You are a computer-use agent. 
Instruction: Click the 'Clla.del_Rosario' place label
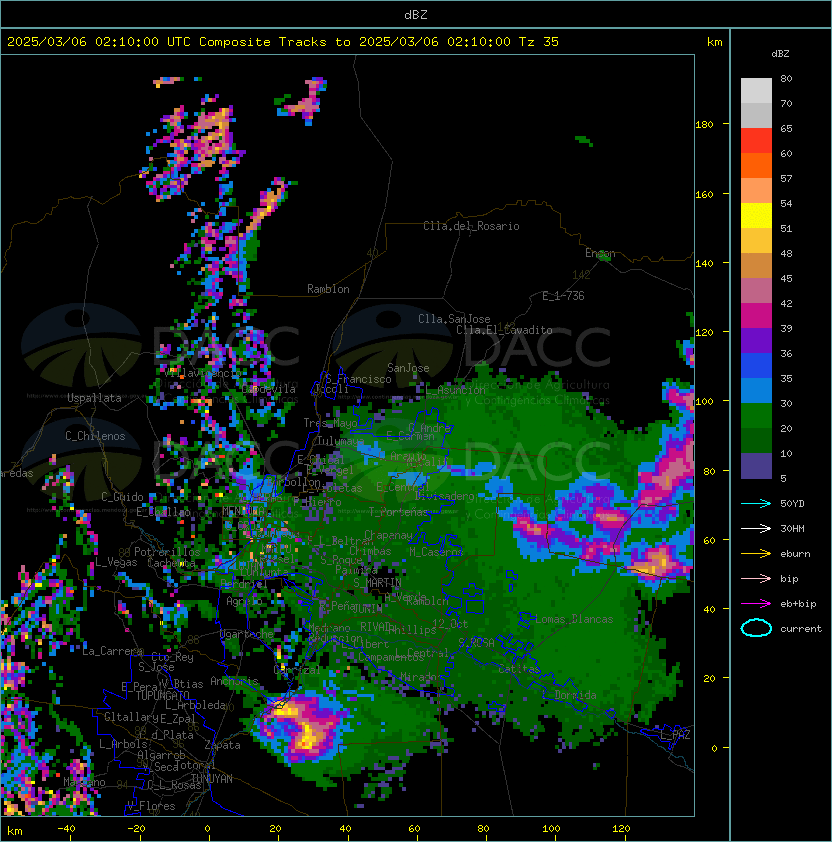pyautogui.click(x=471, y=226)
